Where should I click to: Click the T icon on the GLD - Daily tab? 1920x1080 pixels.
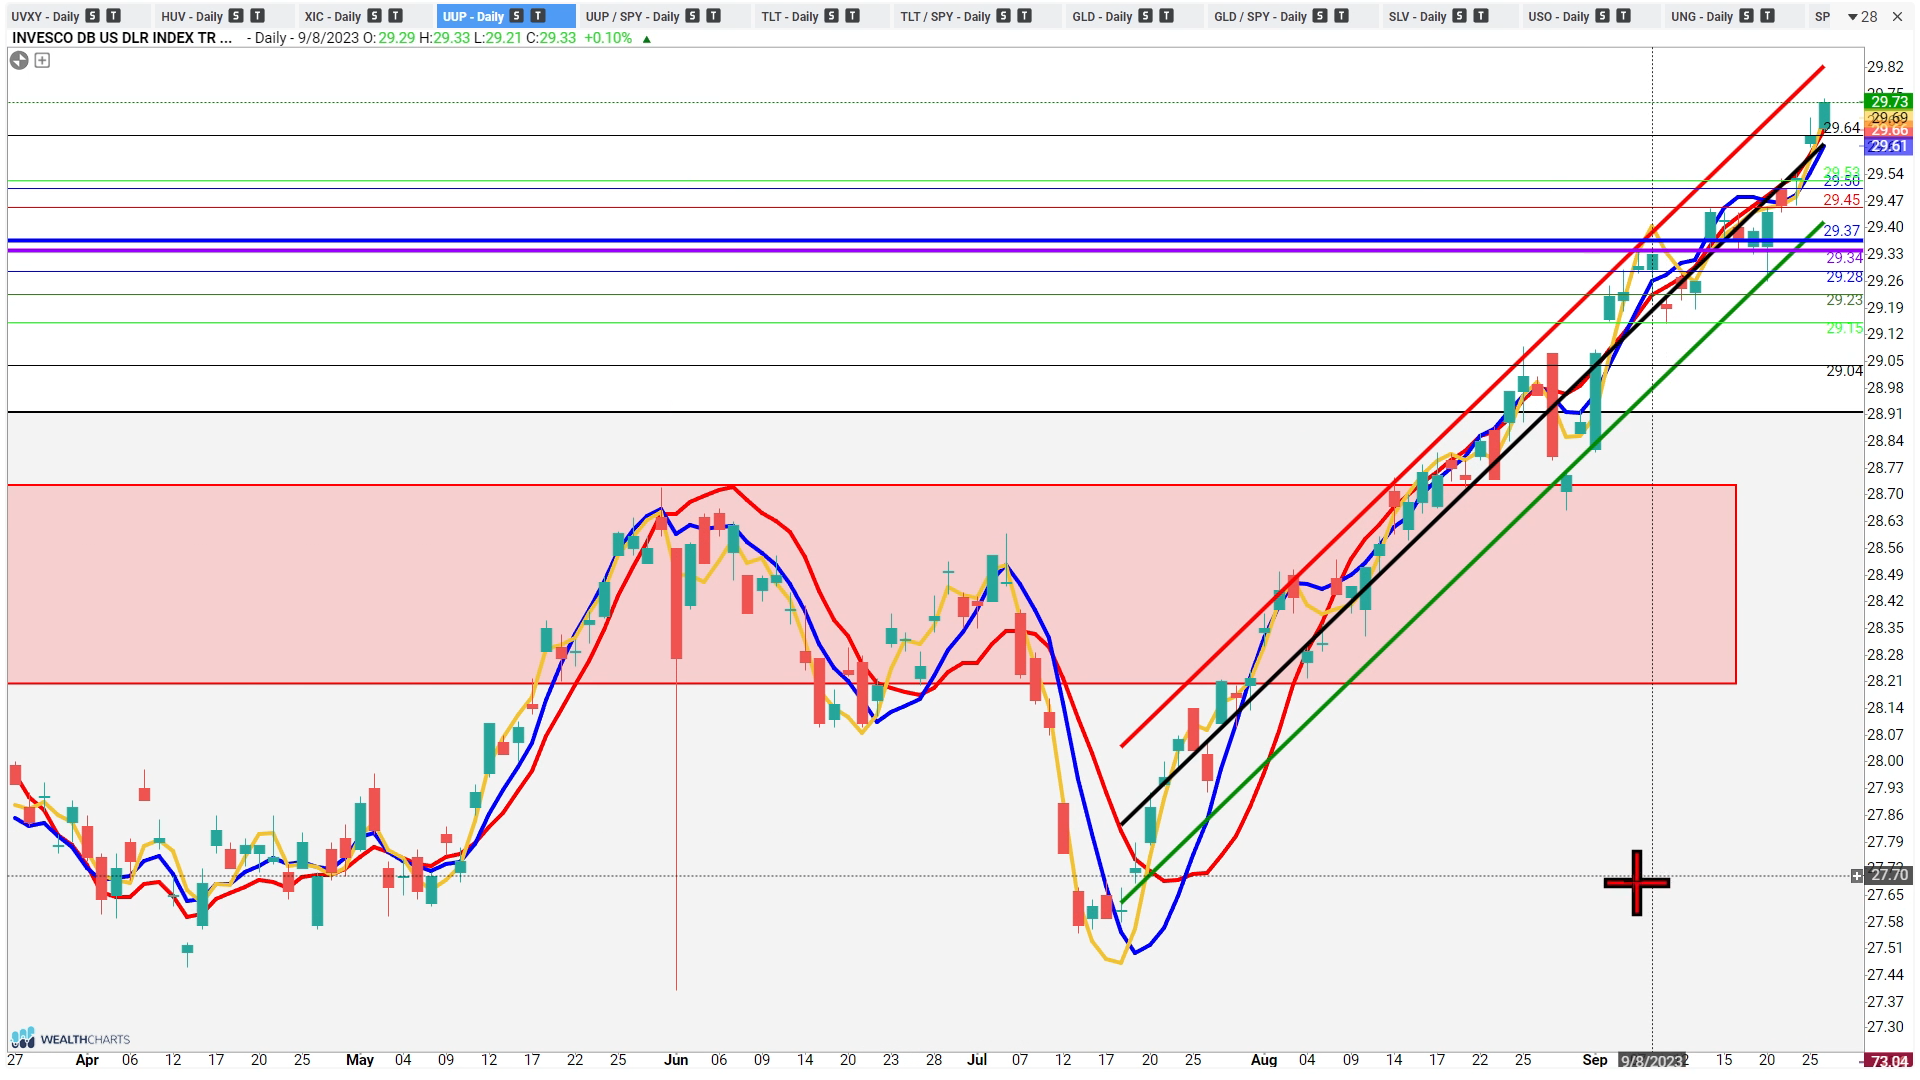1167,16
